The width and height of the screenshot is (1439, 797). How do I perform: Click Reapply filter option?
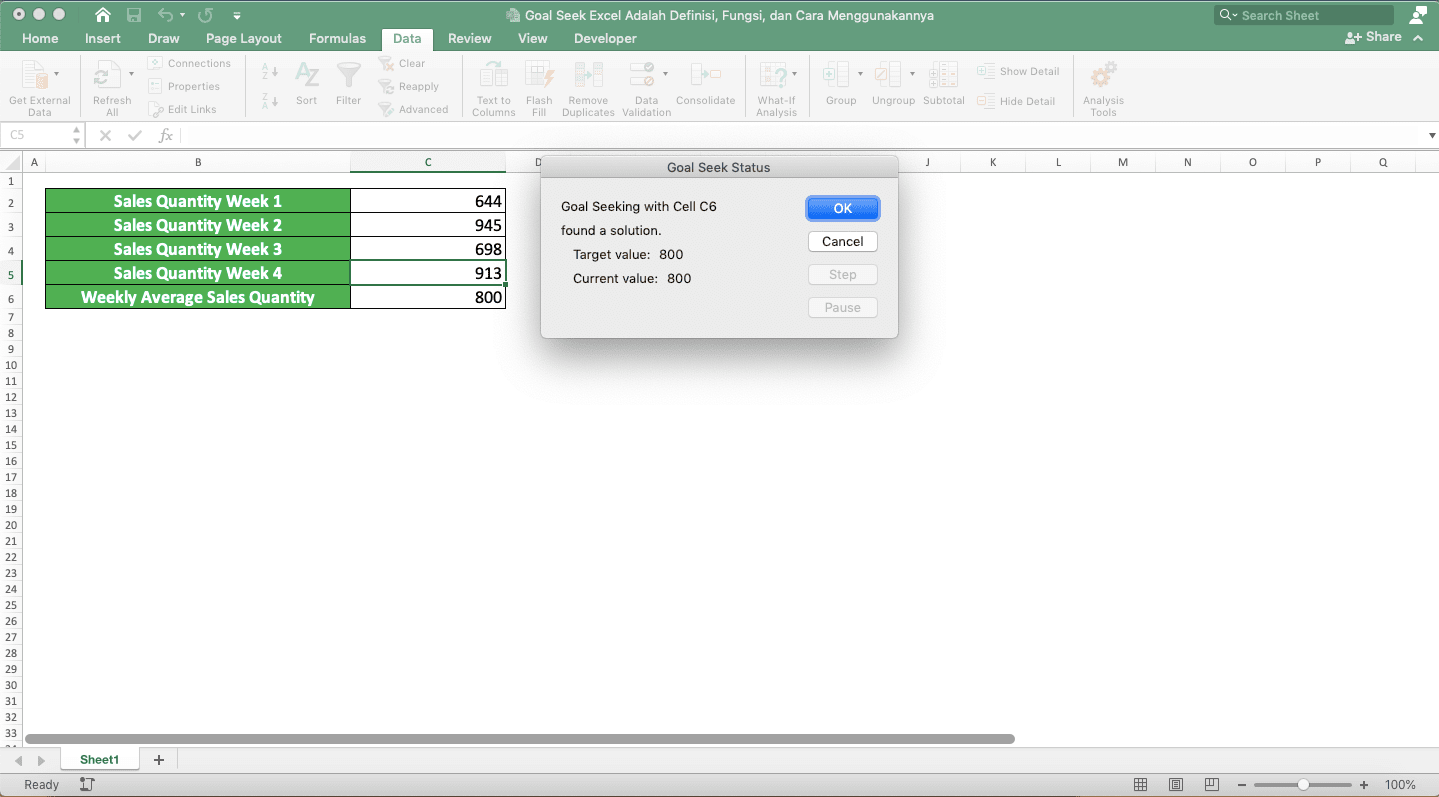[409, 86]
